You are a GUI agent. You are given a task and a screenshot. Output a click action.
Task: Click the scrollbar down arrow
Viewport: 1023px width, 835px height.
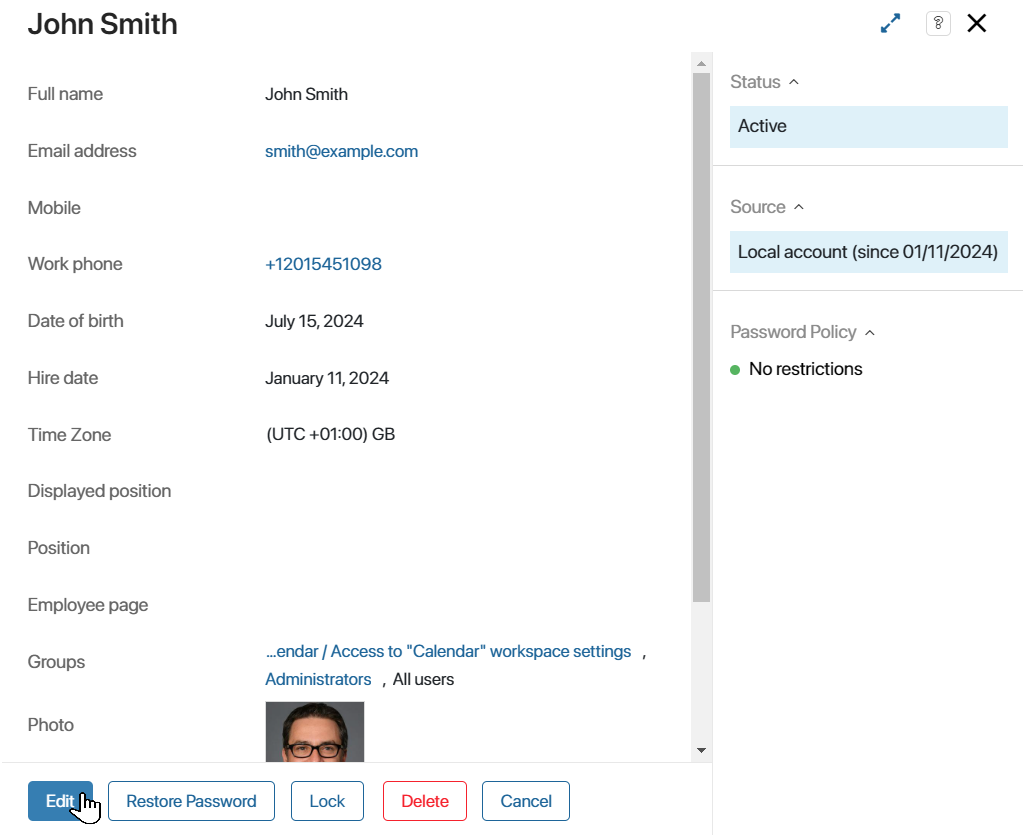(x=701, y=750)
